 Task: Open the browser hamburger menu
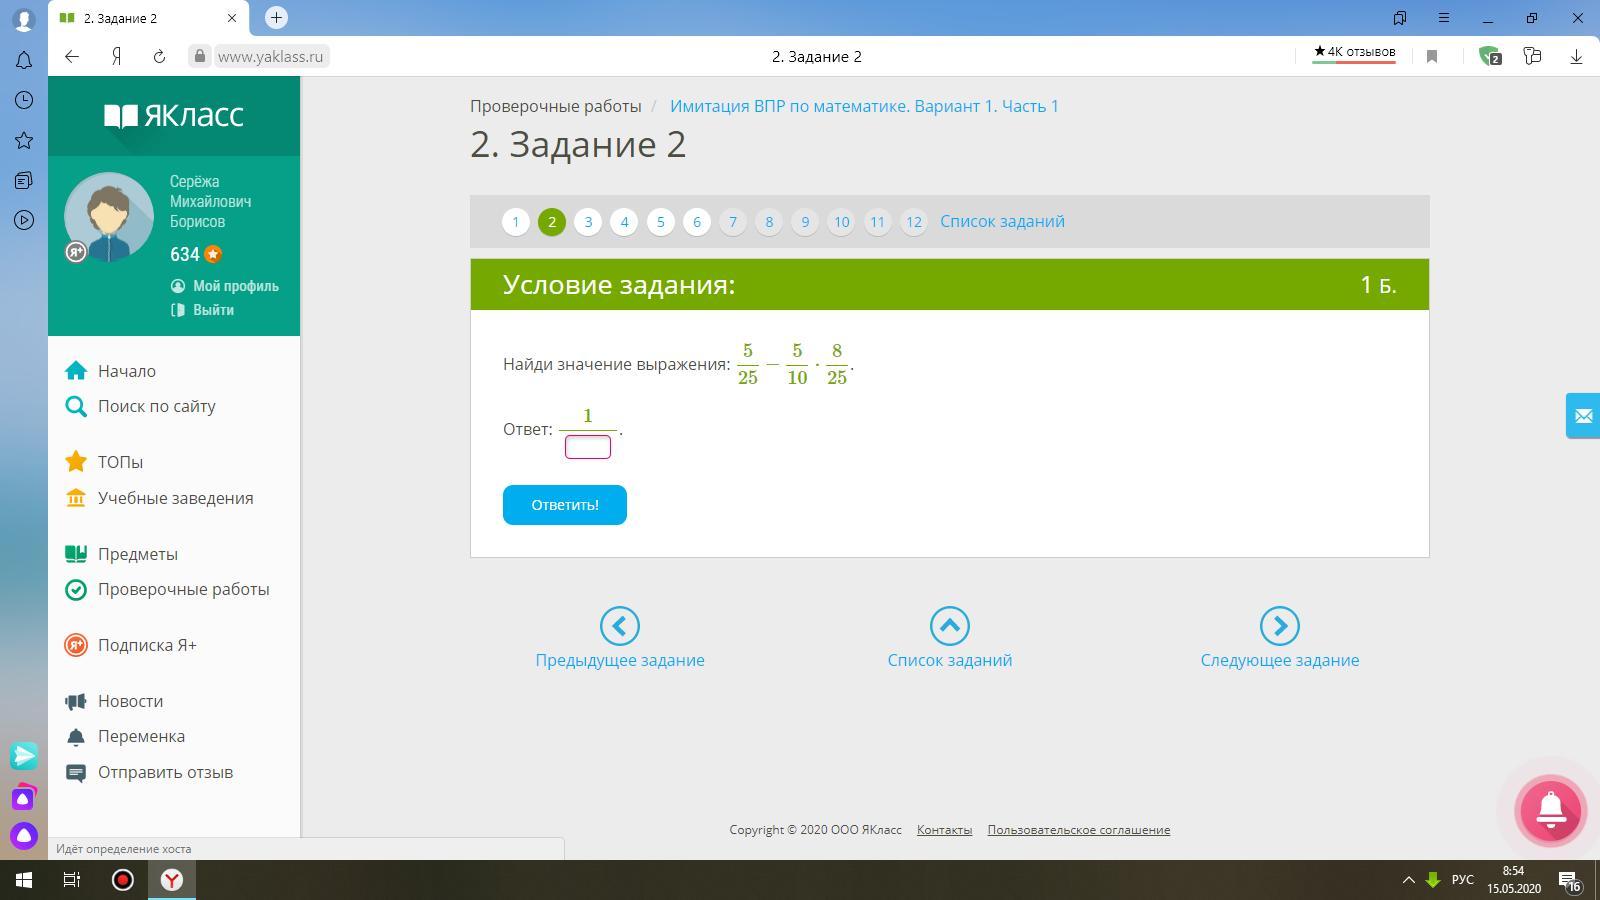point(1443,18)
